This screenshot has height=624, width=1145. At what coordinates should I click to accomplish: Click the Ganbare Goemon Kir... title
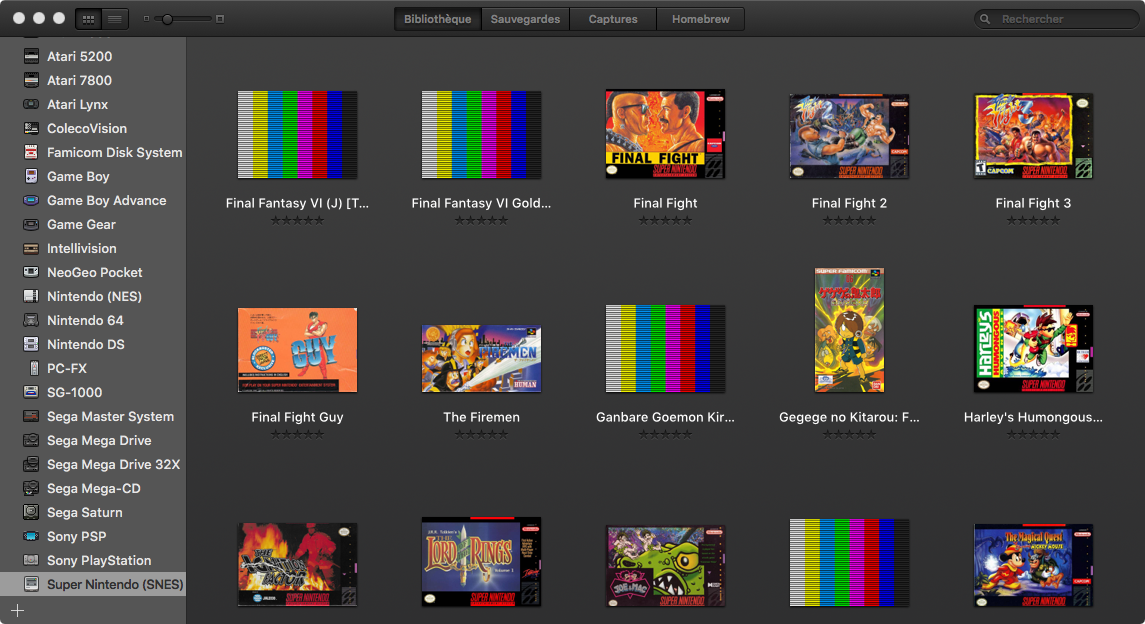(665, 417)
